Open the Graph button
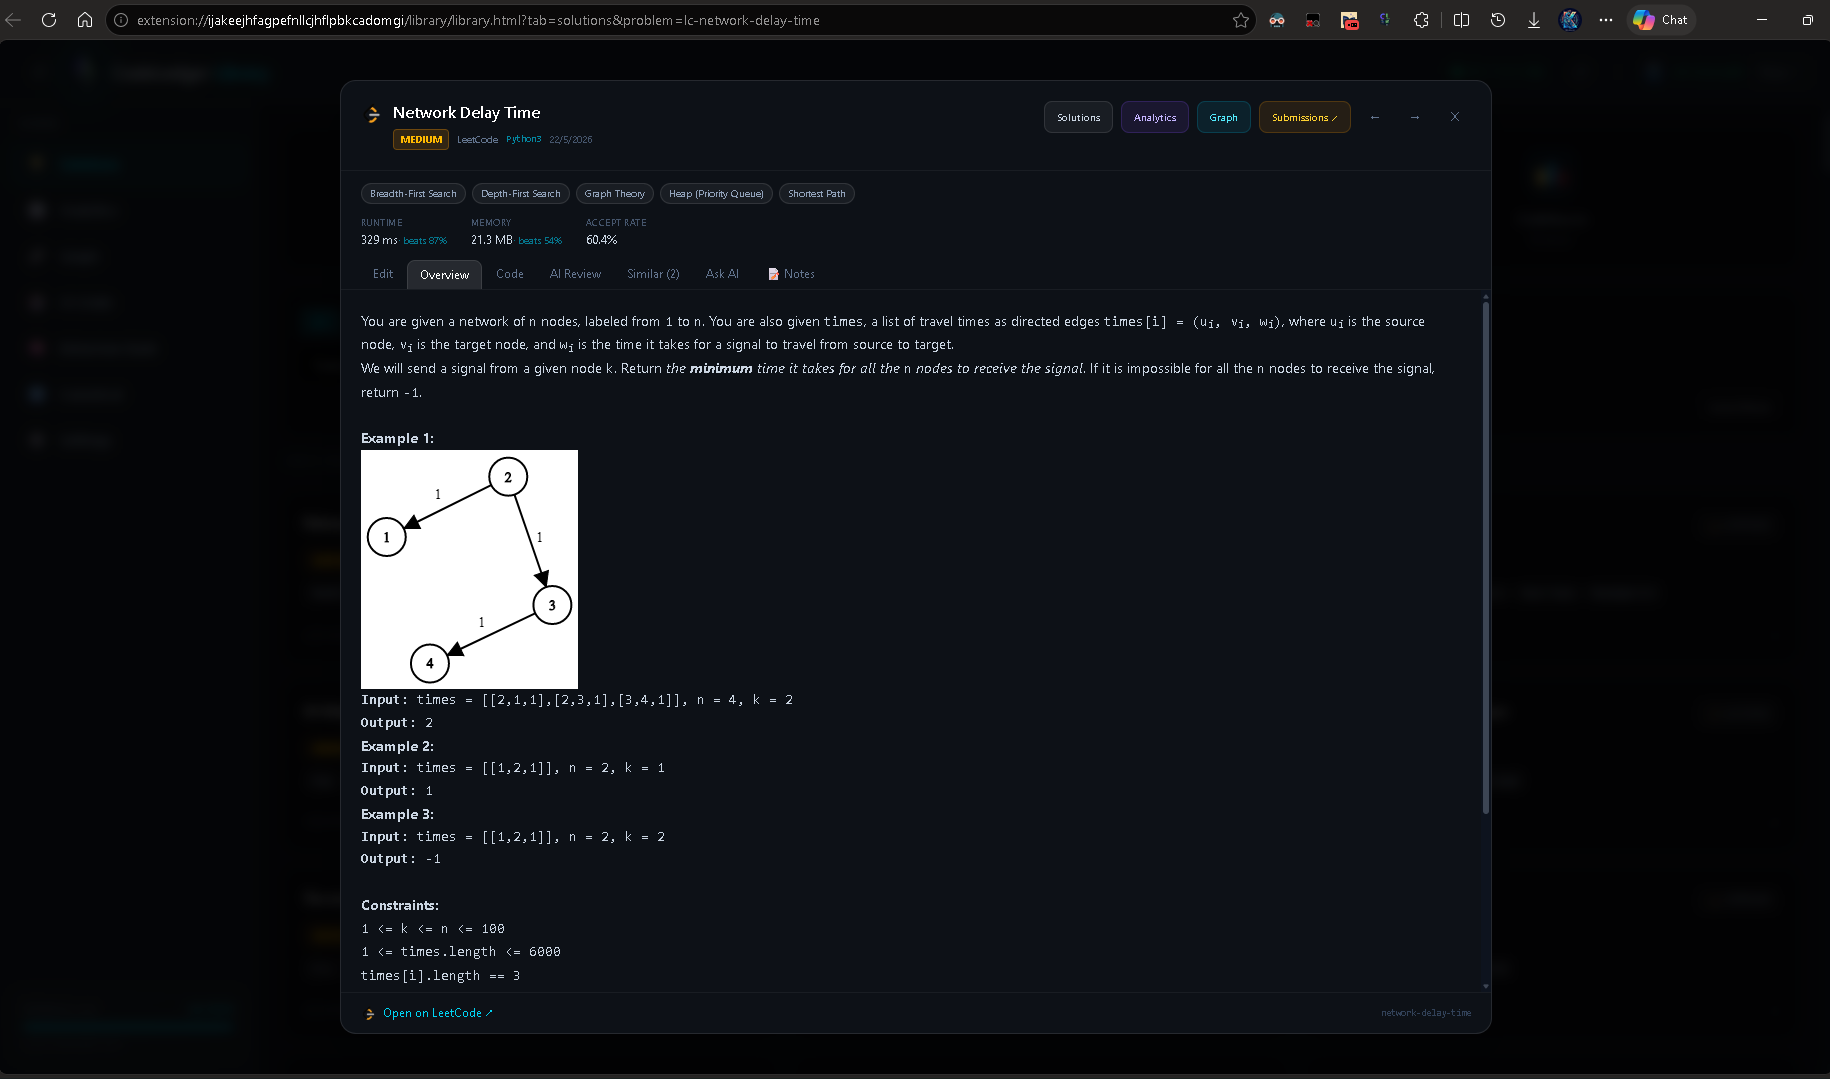This screenshot has height=1079, width=1830. pos(1223,117)
